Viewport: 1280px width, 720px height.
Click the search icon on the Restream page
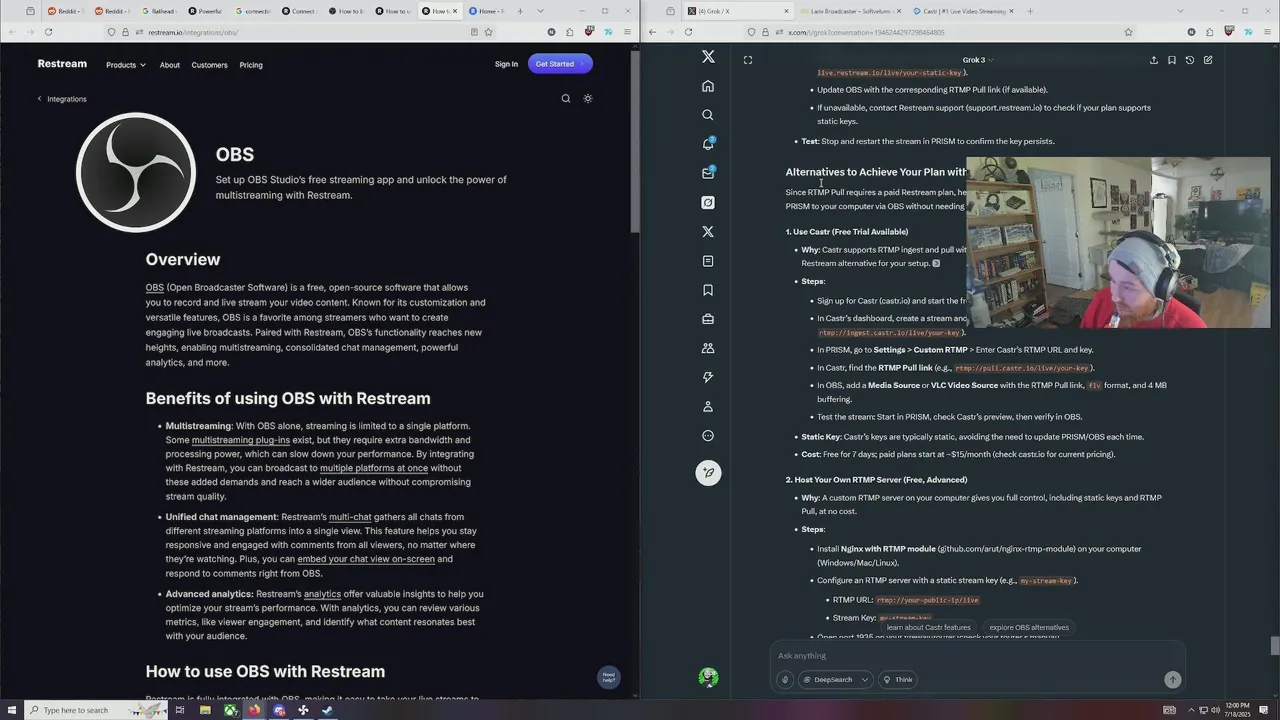566,98
